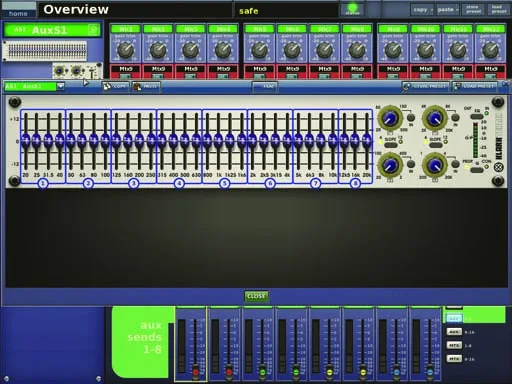Switch to the mtx 9-16 bank

[x=454, y=359]
